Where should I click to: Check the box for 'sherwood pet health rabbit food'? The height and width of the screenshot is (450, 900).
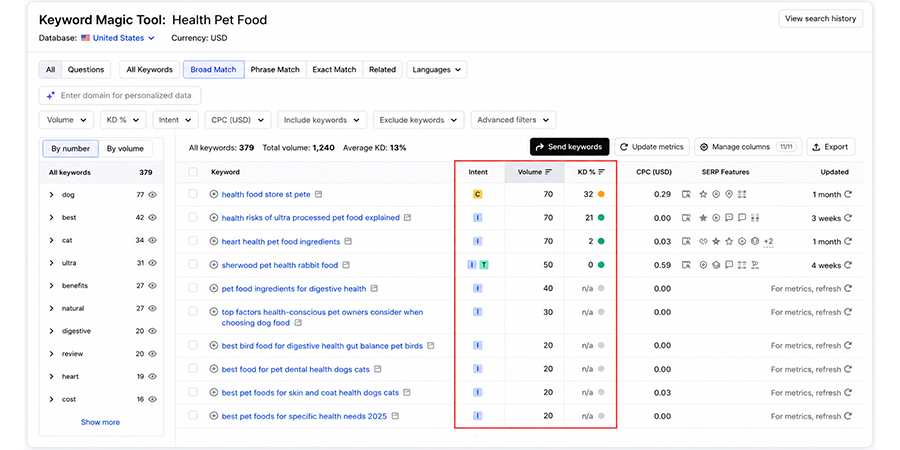pos(193,265)
